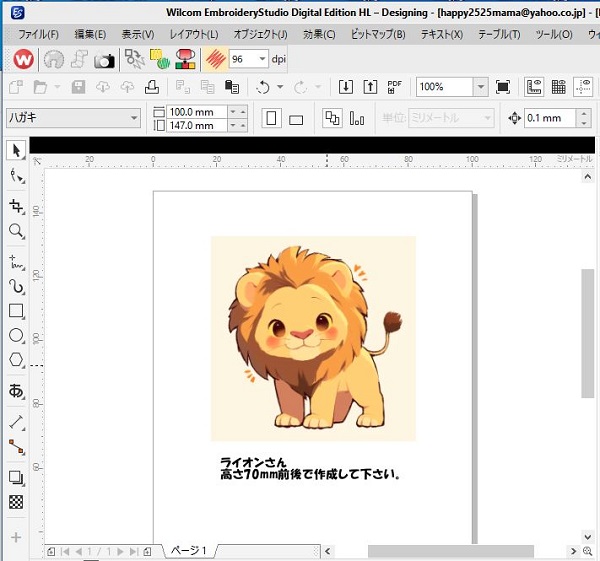Viewport: 600px width, 561px height.
Task: Select the Zoom magnifier tool
Action: pyautogui.click(x=16, y=231)
